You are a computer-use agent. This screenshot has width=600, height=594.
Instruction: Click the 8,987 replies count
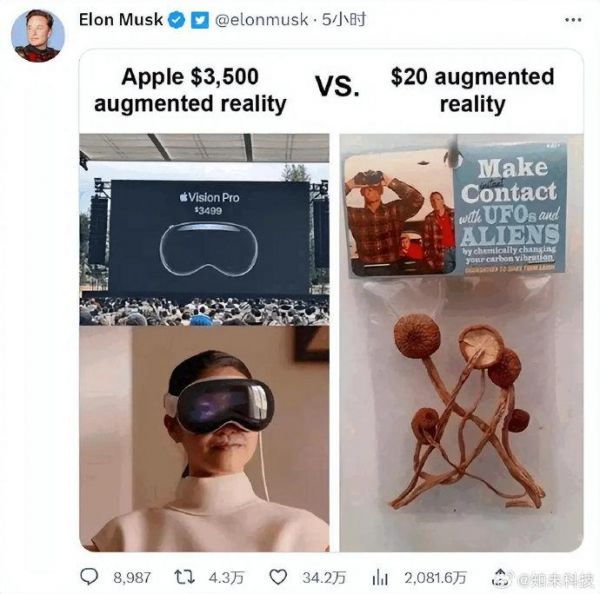[132, 578]
